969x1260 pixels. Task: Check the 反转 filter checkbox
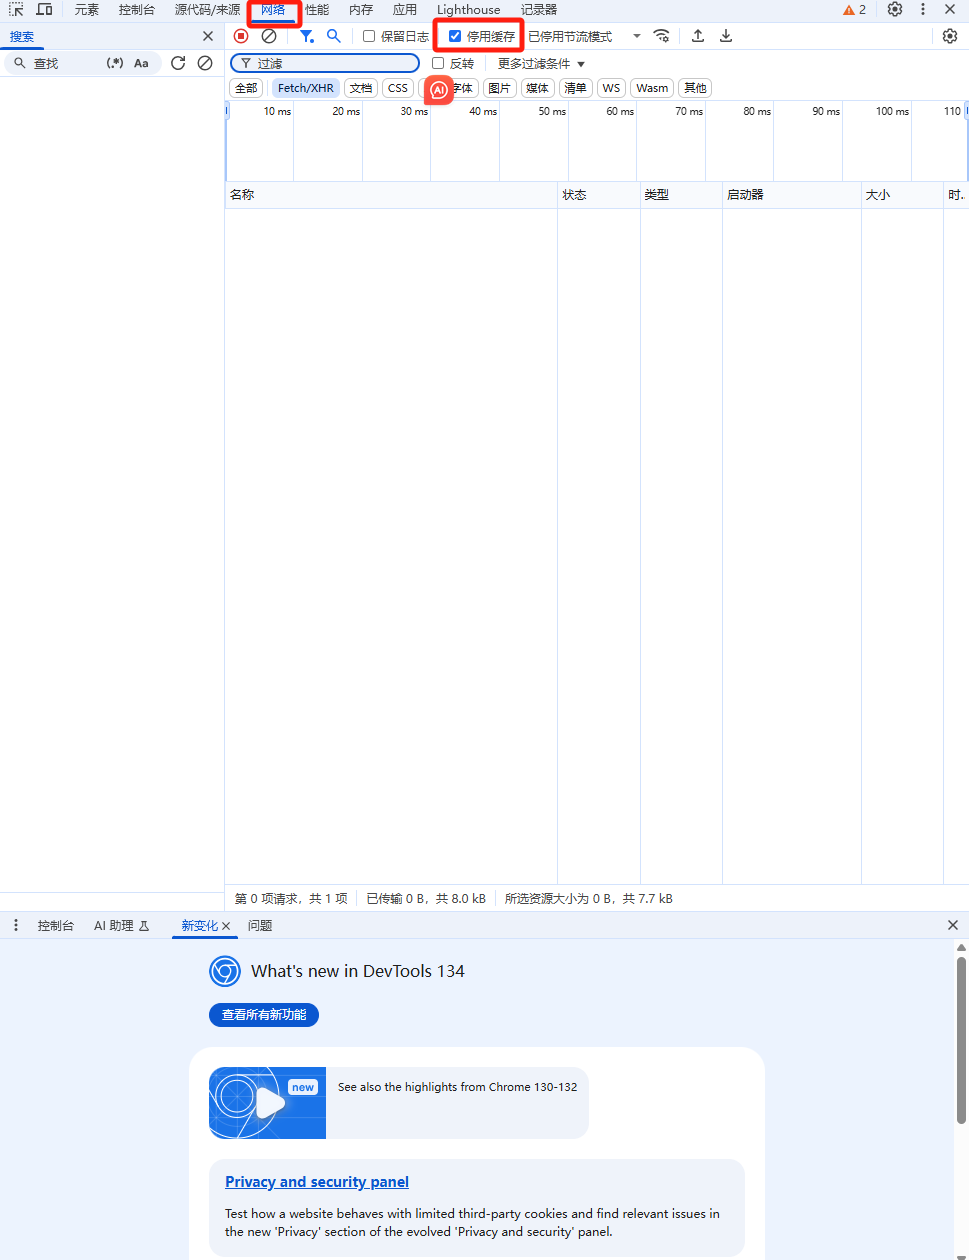coord(438,63)
